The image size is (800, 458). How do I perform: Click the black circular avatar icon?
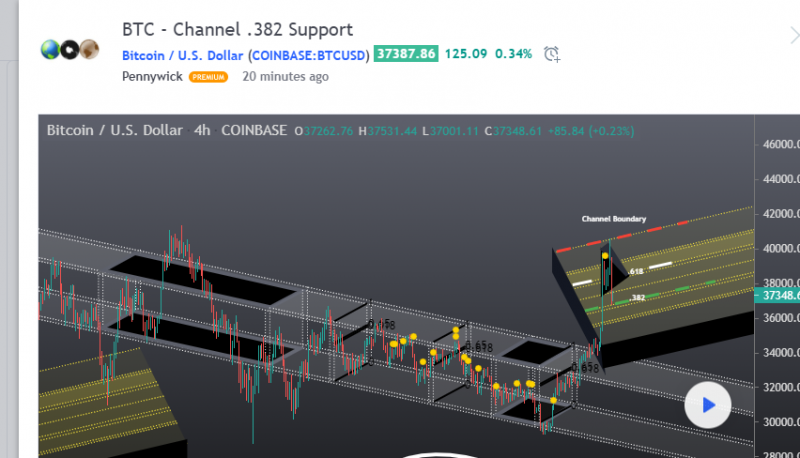coord(70,49)
